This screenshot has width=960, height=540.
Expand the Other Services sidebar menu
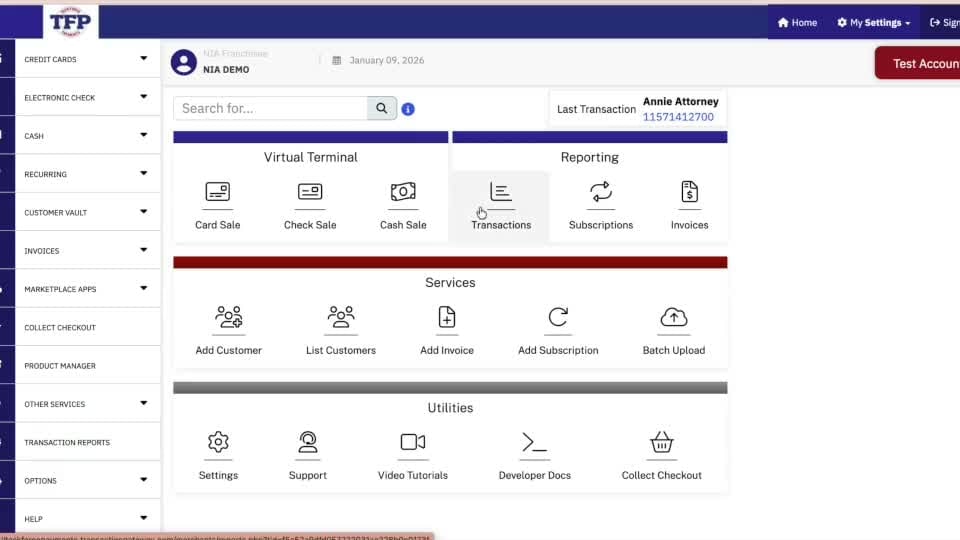coord(88,404)
